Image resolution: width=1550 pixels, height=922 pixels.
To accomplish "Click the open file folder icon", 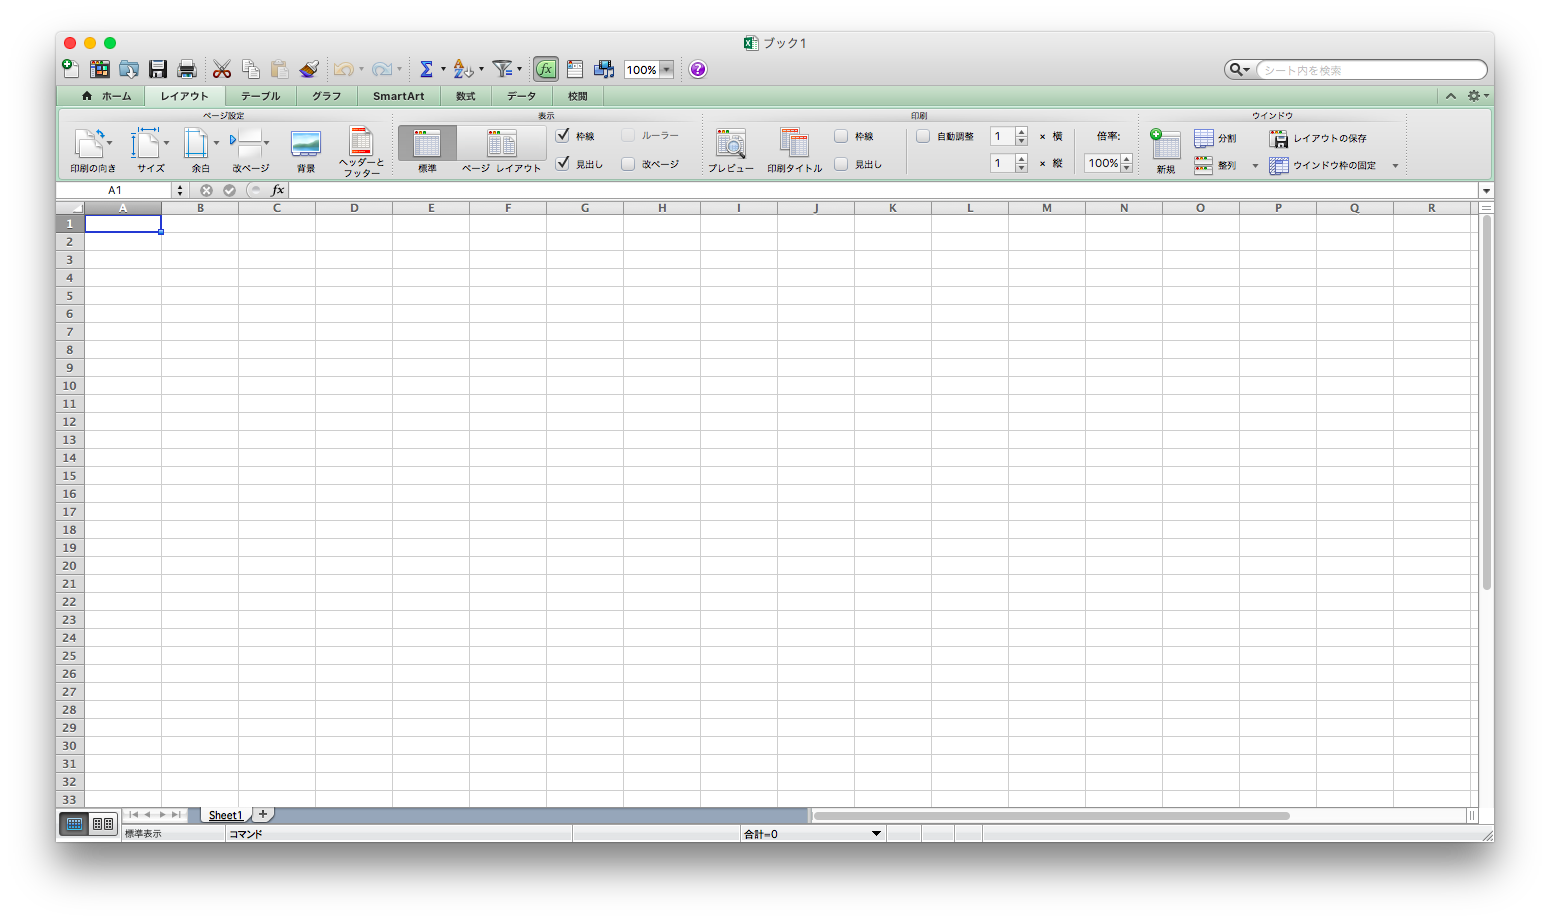I will tap(129, 69).
